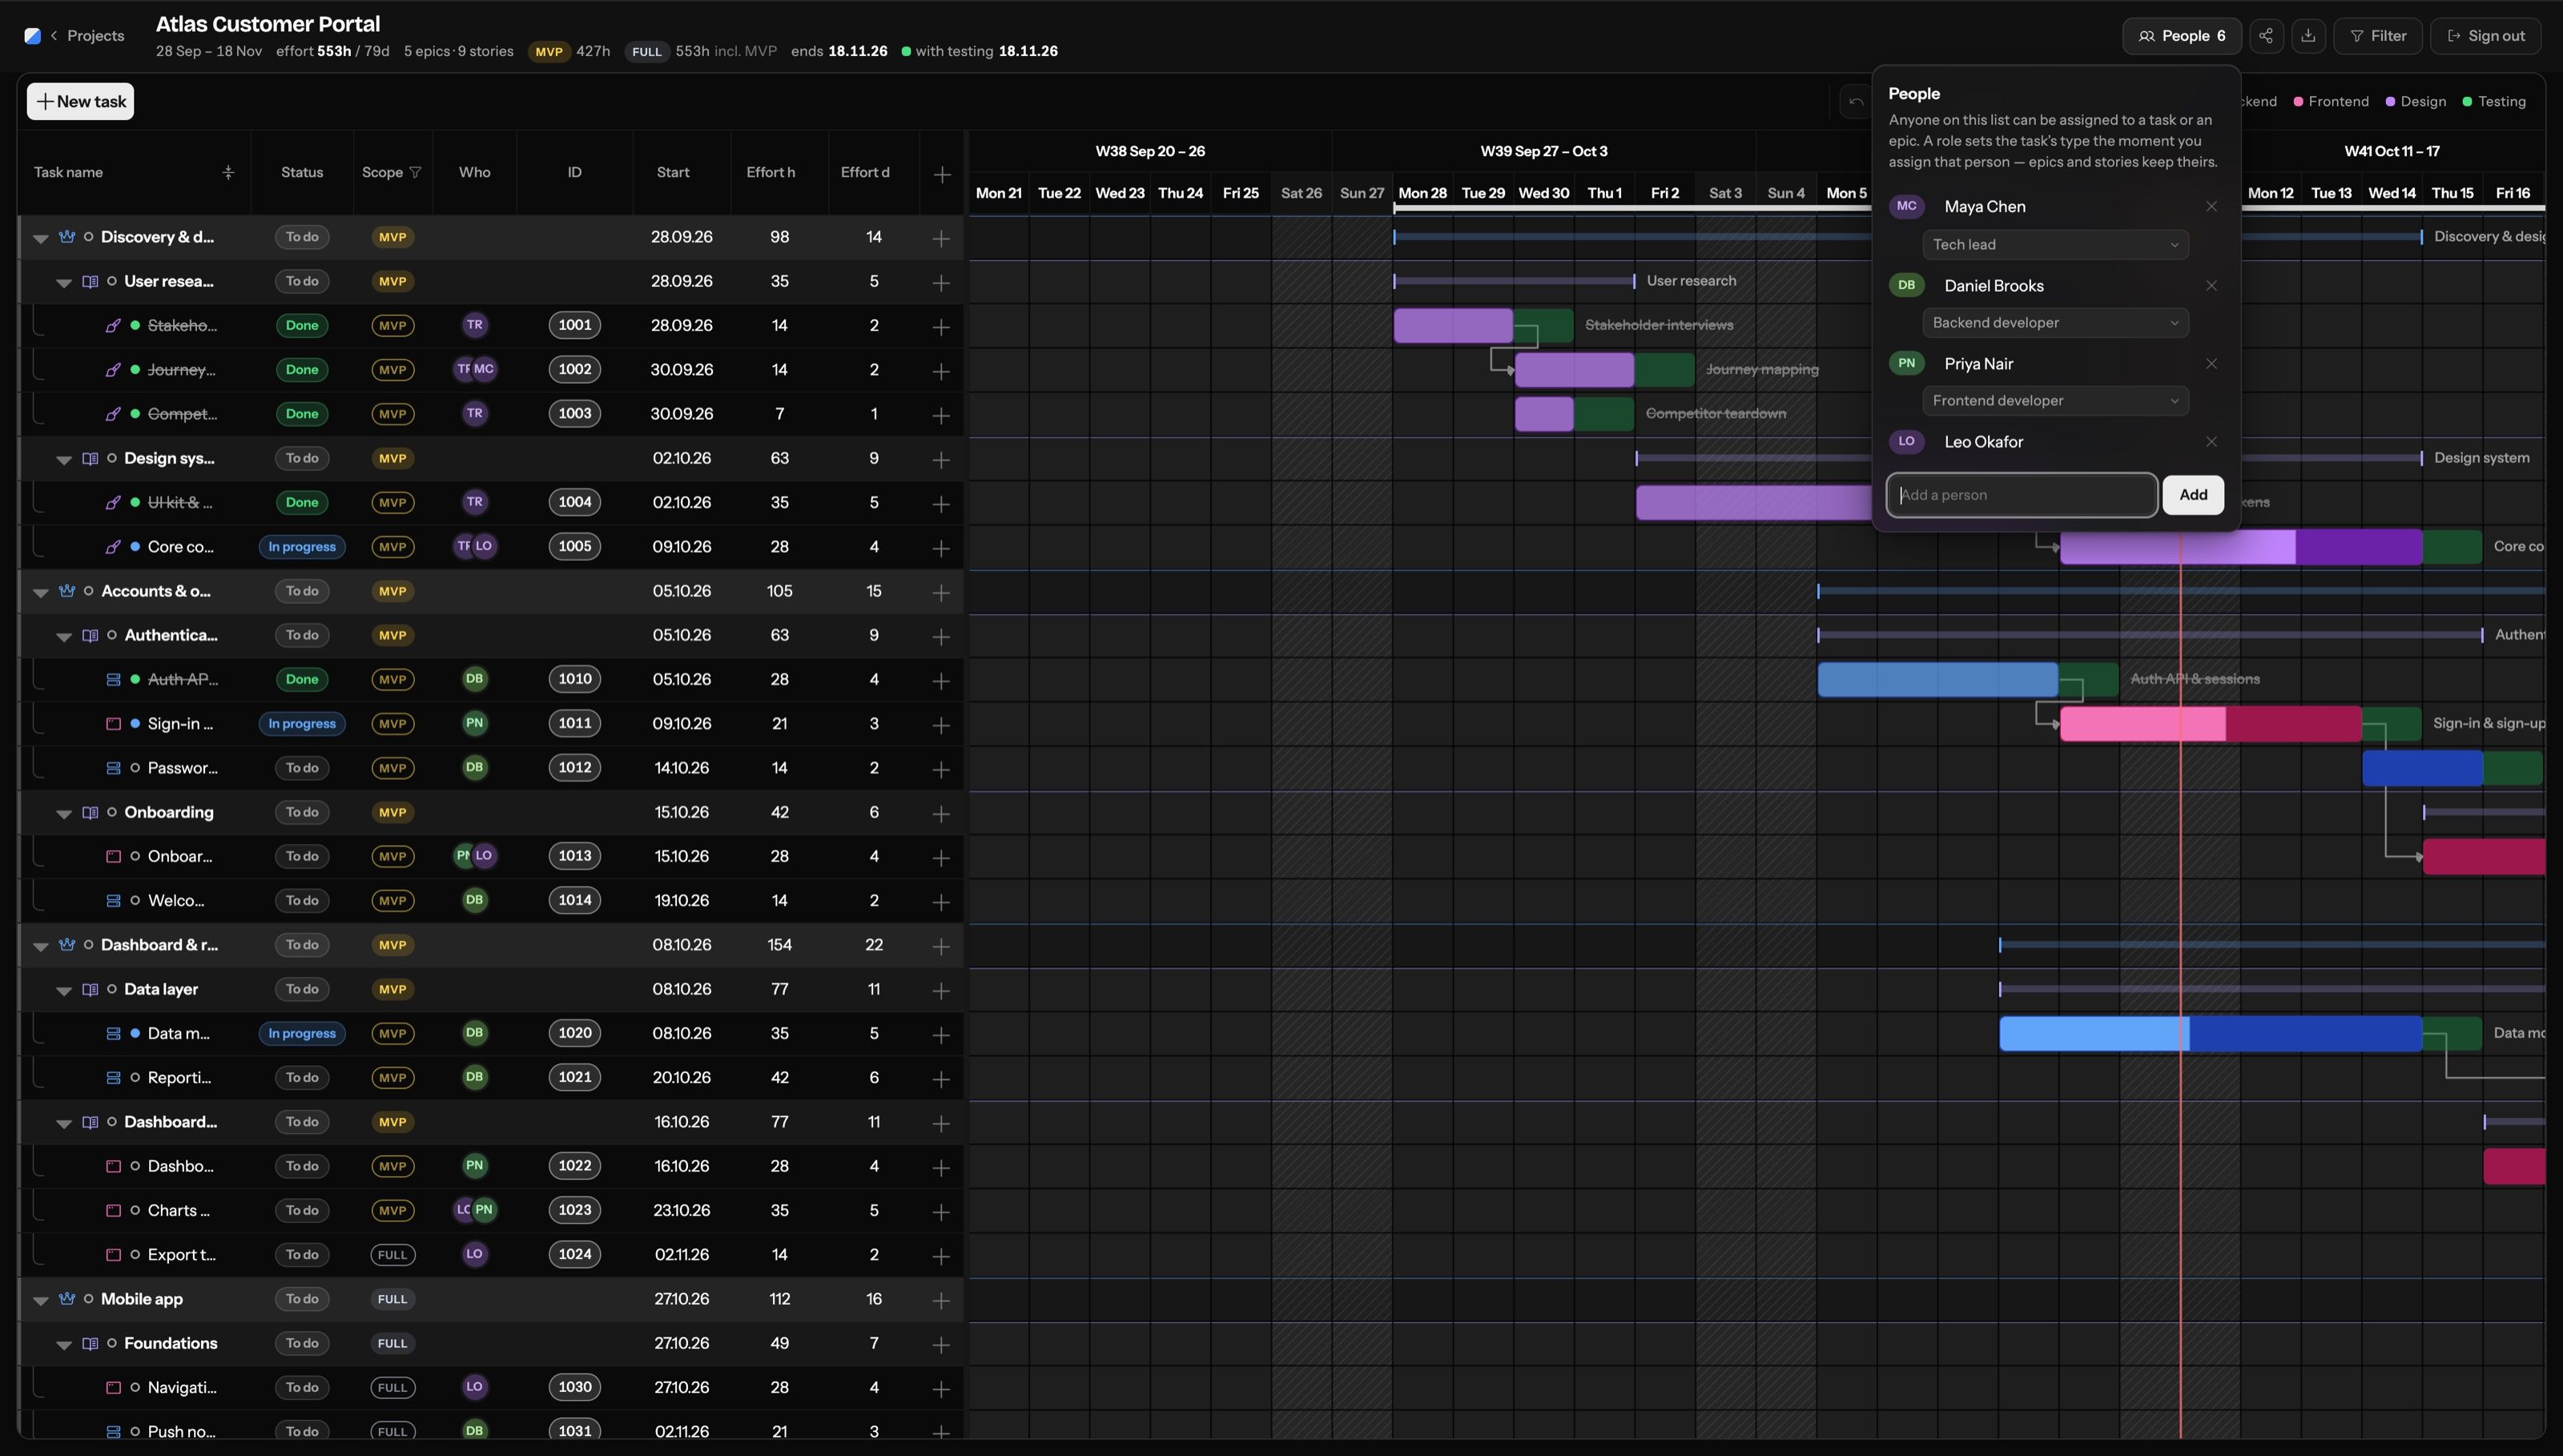The width and height of the screenshot is (2563, 1456).
Task: Click the Auth API & sessions blue bar
Action: coord(1937,680)
